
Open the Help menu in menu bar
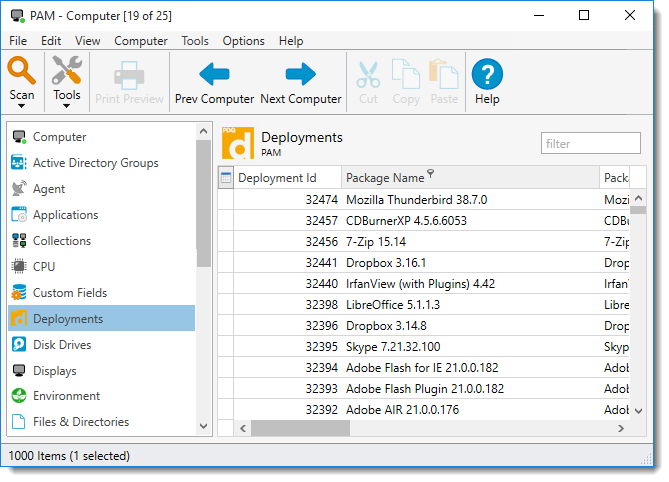click(x=291, y=41)
